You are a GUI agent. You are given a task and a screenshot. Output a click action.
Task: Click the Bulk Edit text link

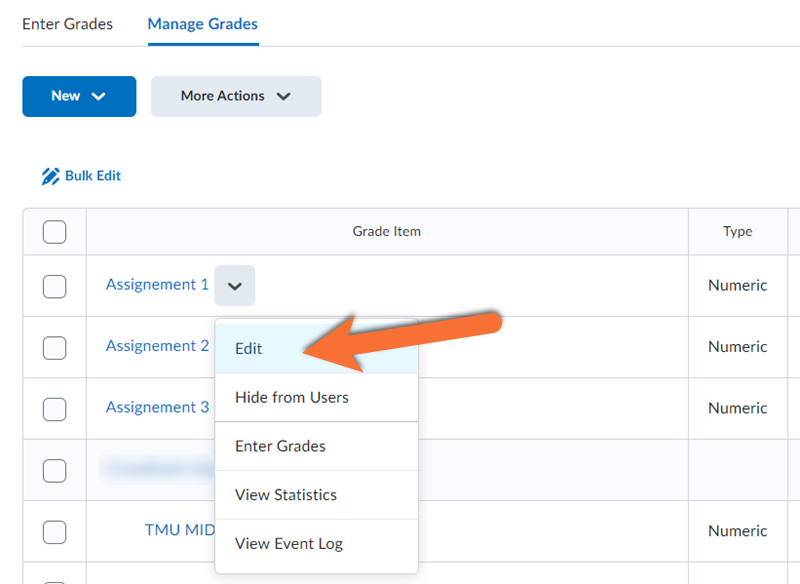(93, 176)
